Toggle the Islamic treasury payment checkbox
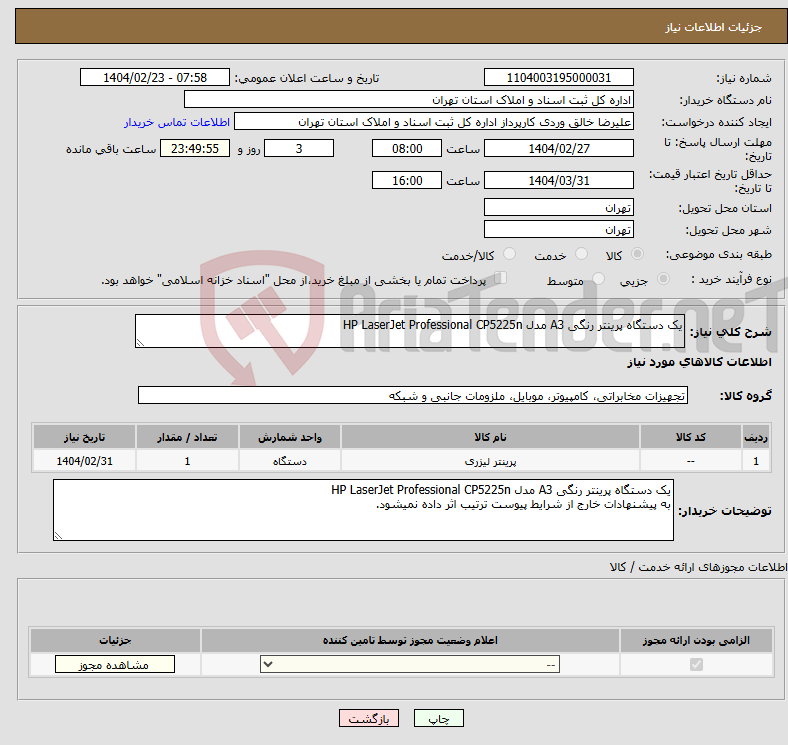This screenshot has width=788, height=745. pos(501,278)
